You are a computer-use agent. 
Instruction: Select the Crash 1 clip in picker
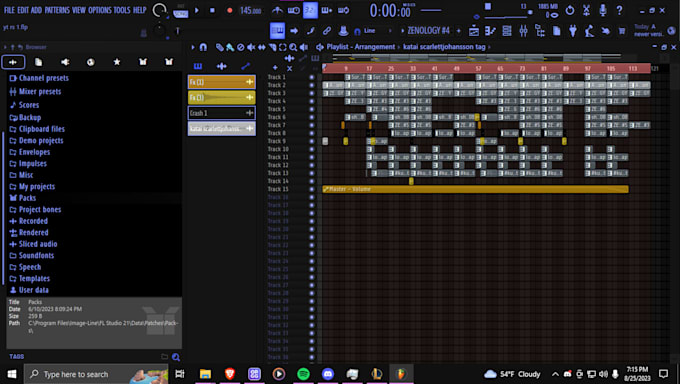click(222, 113)
